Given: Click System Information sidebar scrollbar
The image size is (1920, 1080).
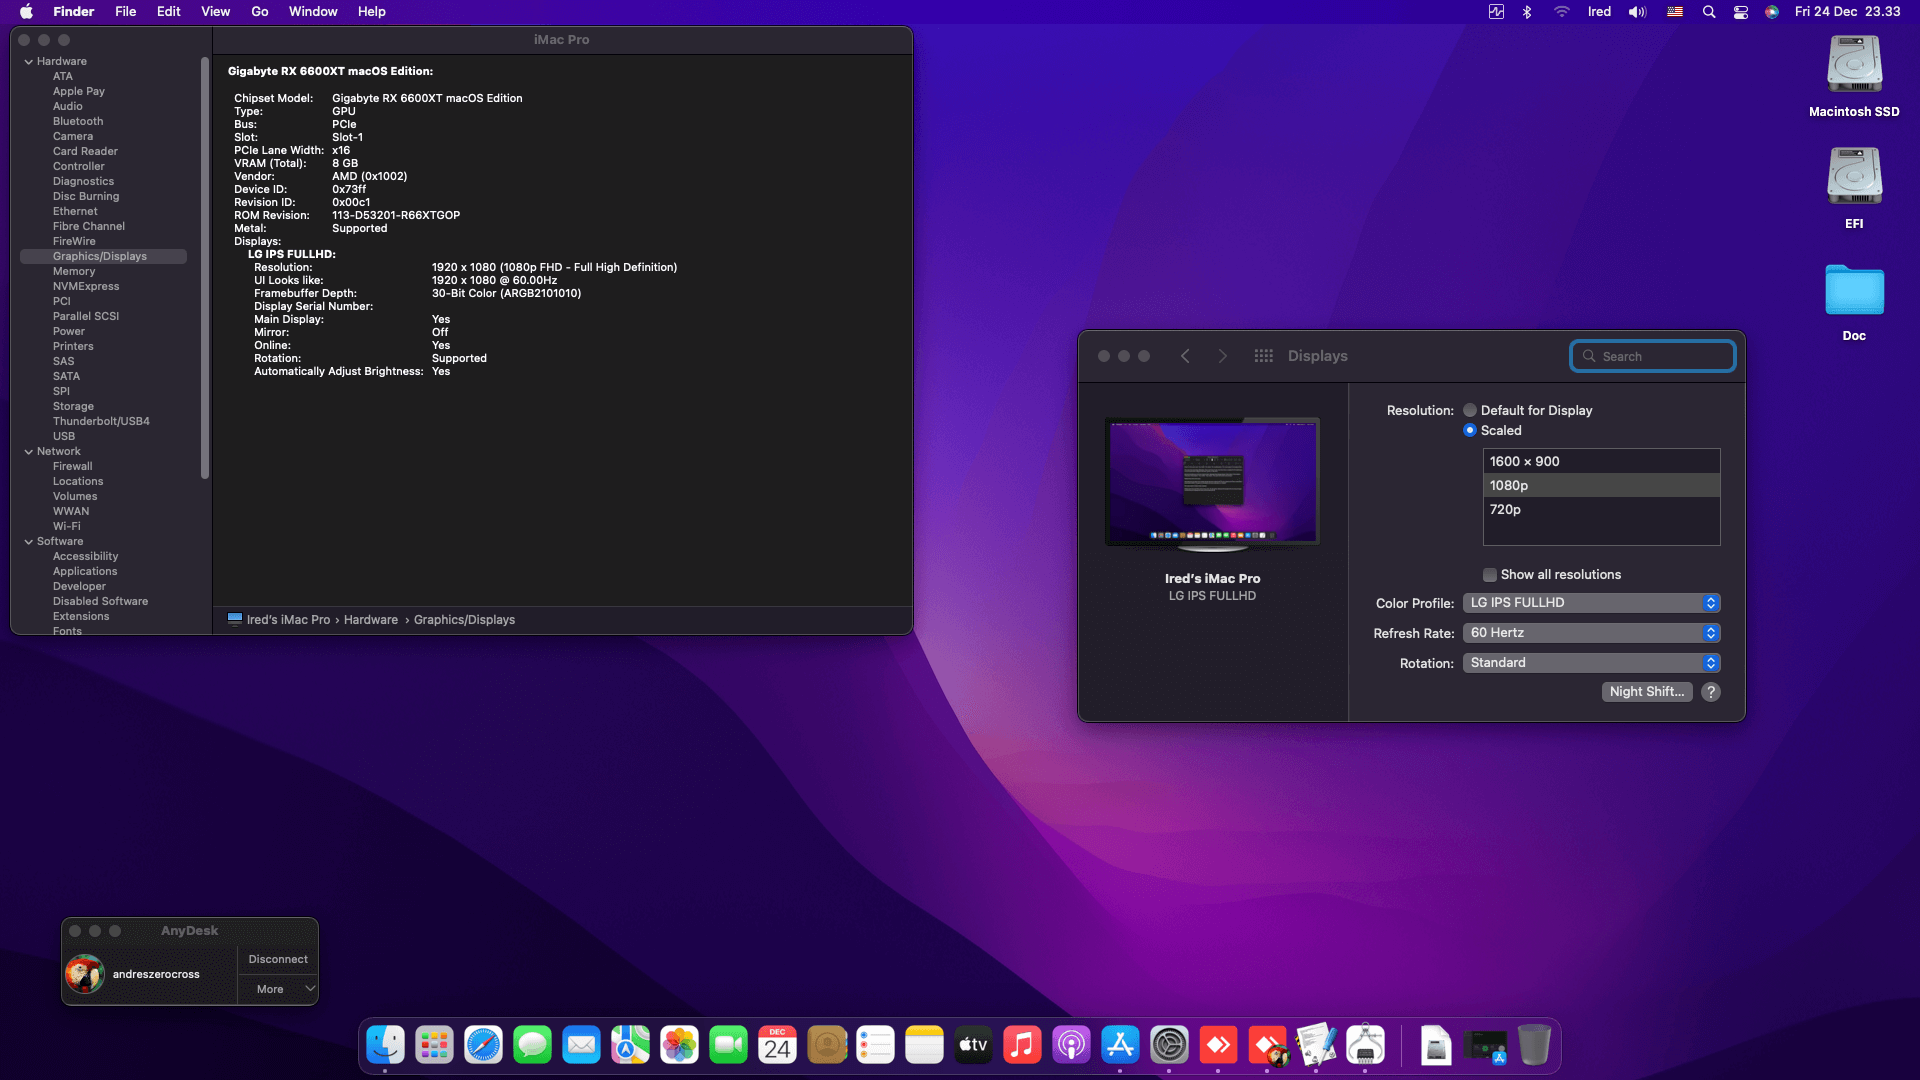Looking at the screenshot, I should coord(205,270).
